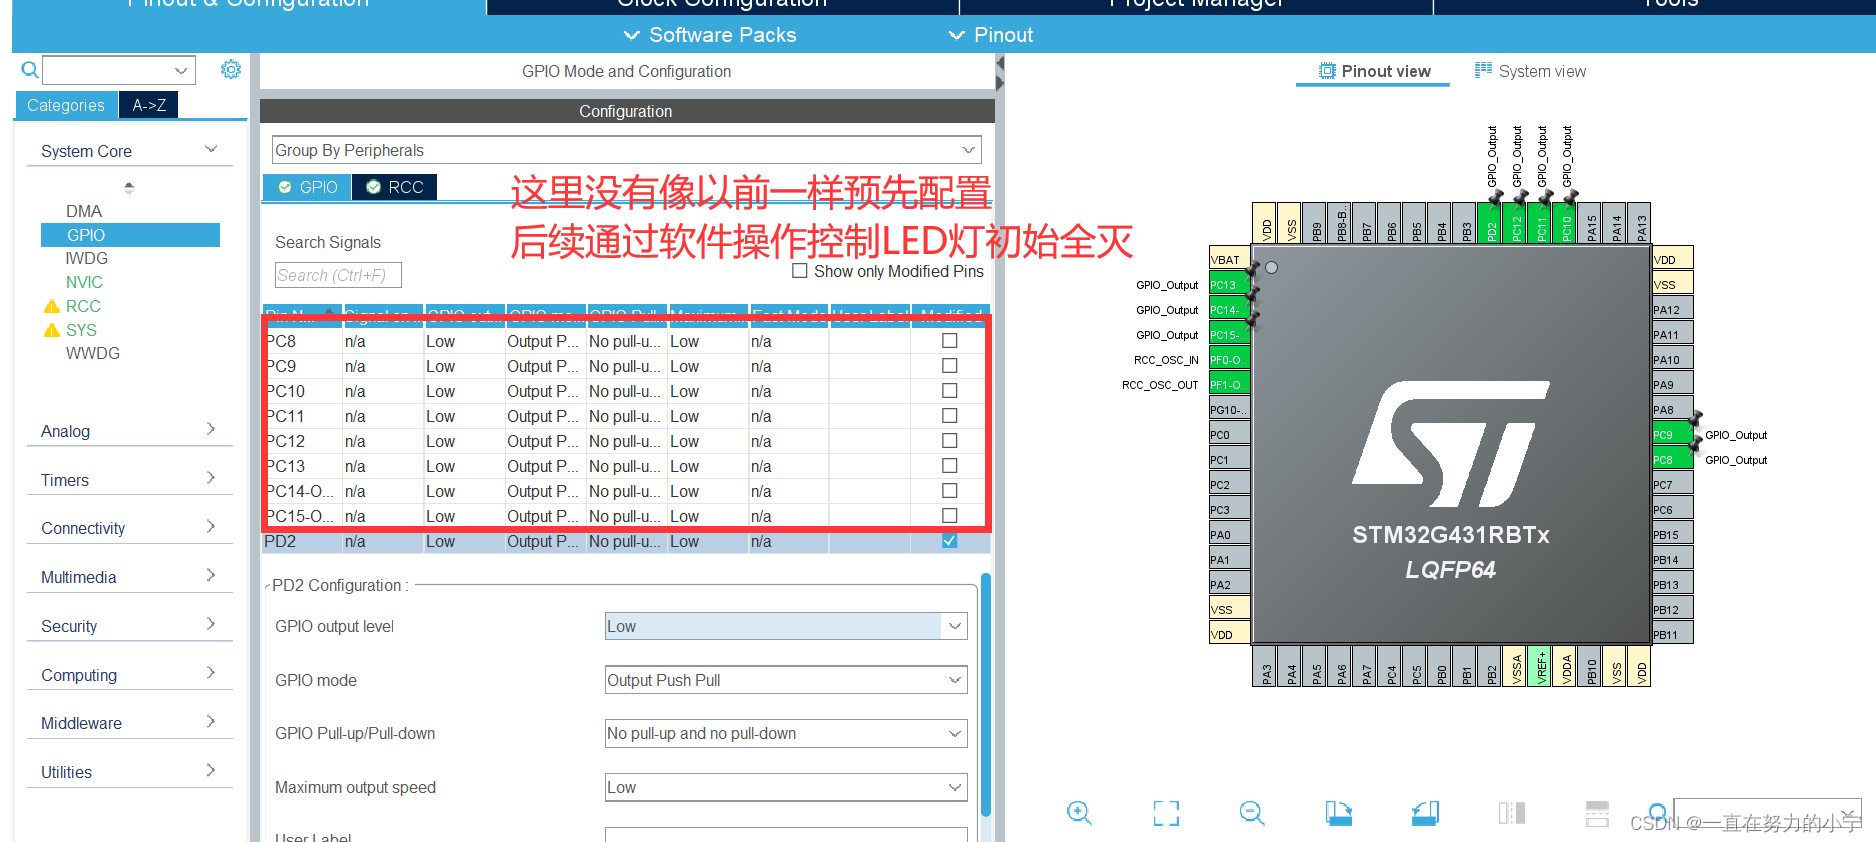Click the PC8 pin on the chip
This screenshot has width=1876, height=842.
click(x=1672, y=460)
